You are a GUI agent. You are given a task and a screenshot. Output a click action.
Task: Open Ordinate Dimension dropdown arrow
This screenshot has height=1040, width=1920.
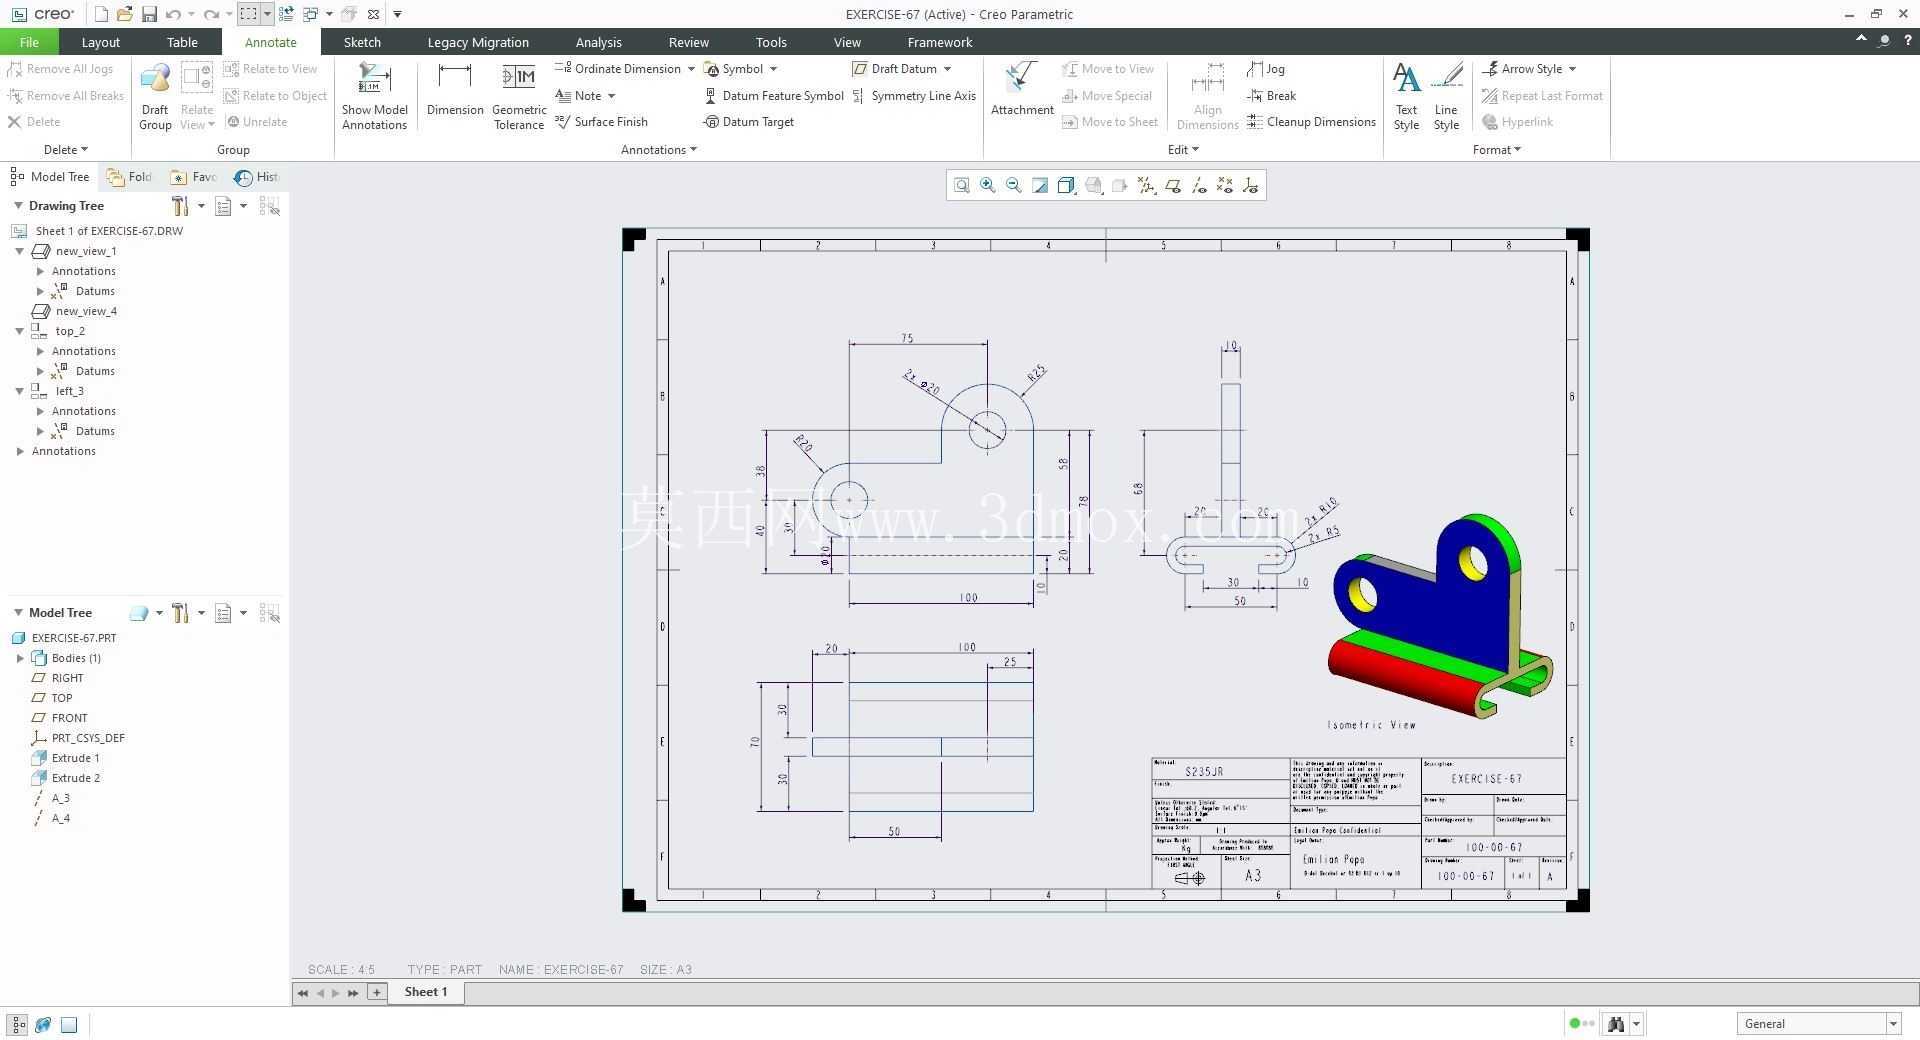pos(691,69)
